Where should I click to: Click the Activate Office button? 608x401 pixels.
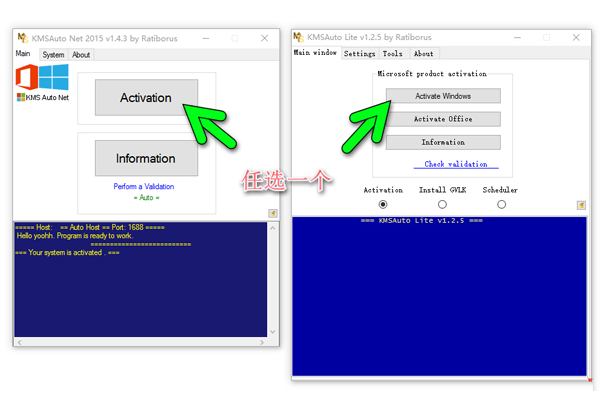(x=442, y=119)
